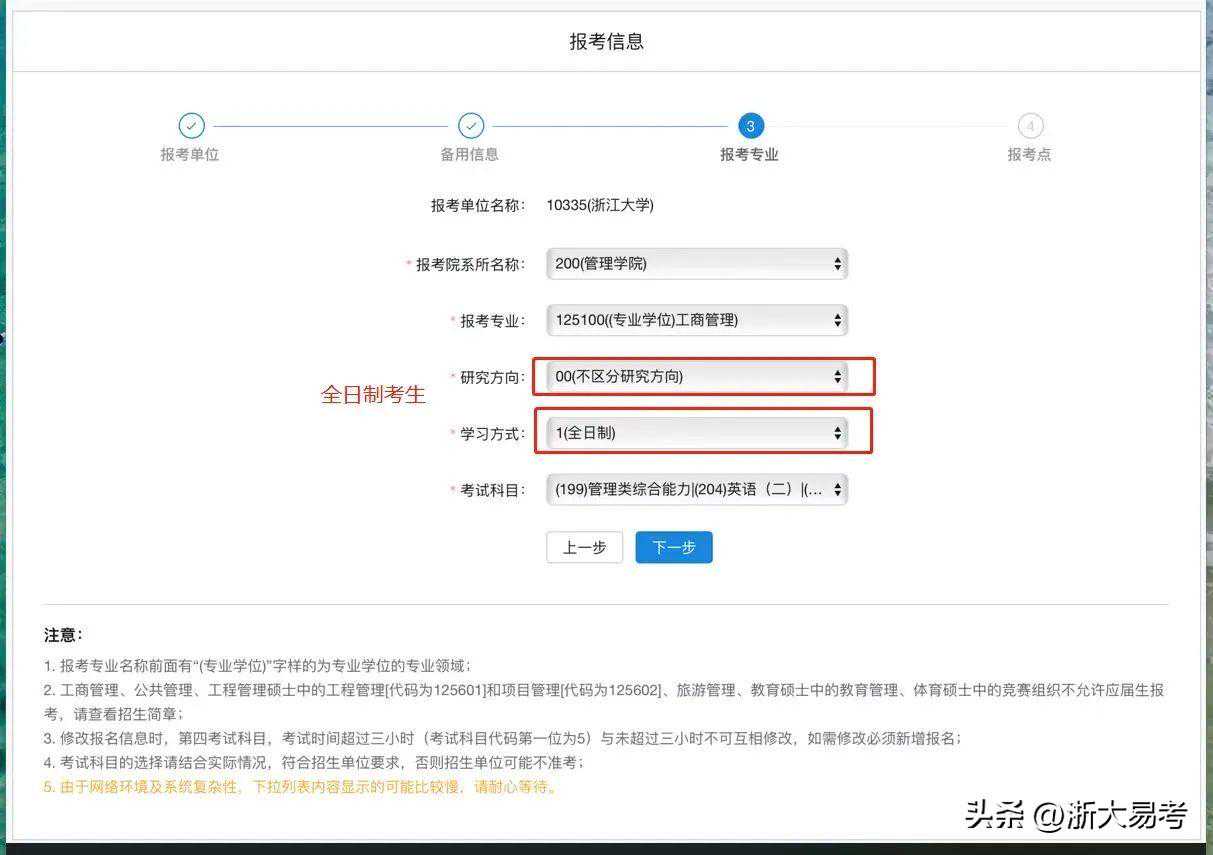Image resolution: width=1213 pixels, height=855 pixels.
Task: Click the 报考信息 page title
Action: click(x=606, y=42)
